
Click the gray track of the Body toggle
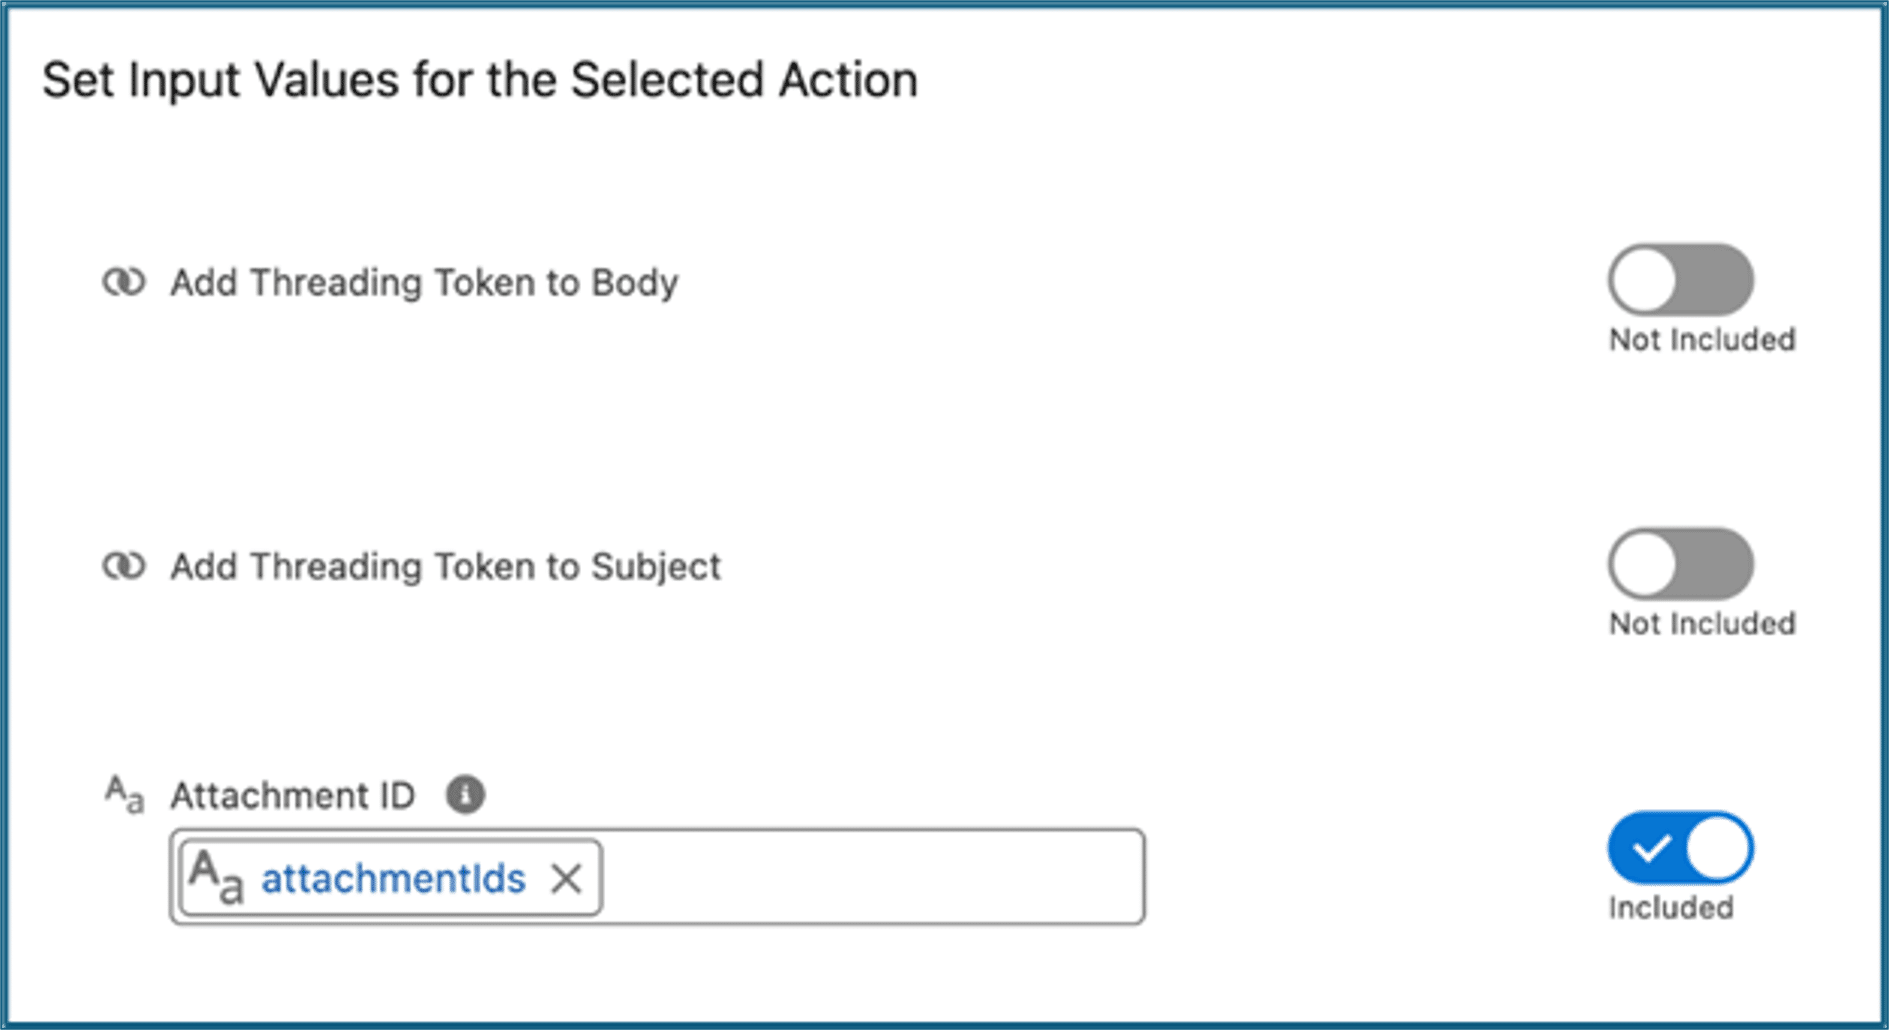1717,280
